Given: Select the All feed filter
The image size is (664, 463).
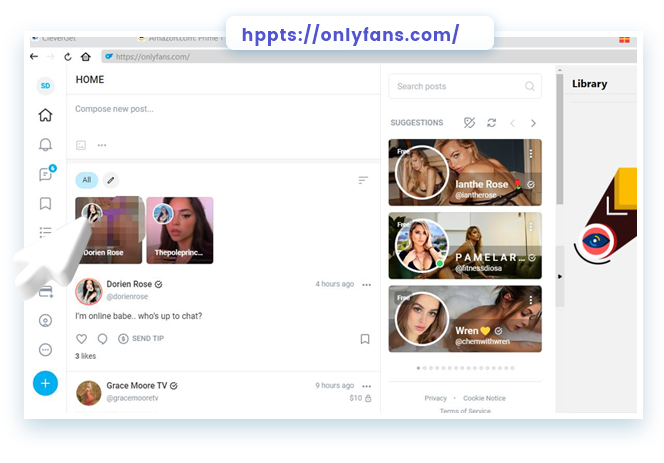Looking at the screenshot, I should [87, 180].
